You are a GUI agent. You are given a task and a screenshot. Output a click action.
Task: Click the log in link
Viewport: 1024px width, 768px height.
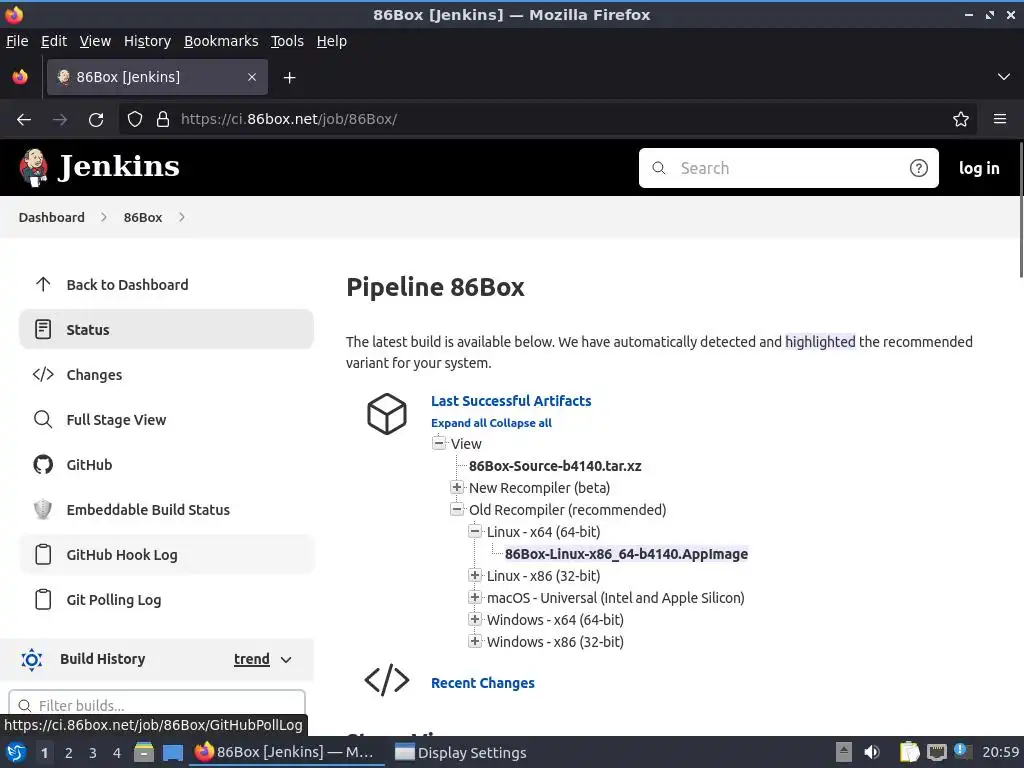coord(979,168)
